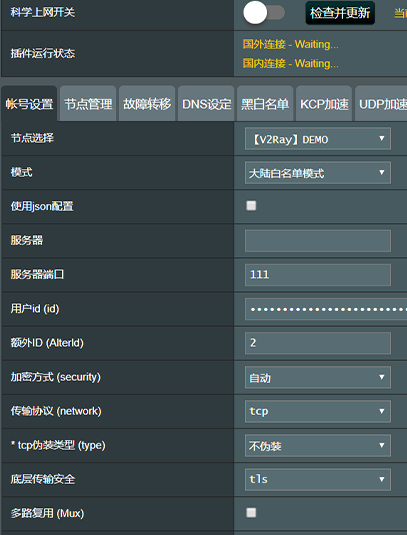Click the 额外ID AlterId field
The width and height of the screenshot is (407, 535).
(x=318, y=343)
